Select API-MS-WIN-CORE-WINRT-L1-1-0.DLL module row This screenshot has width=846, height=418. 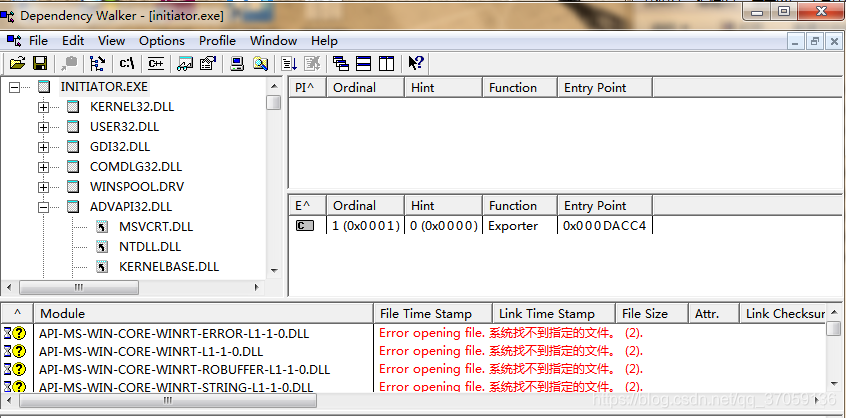click(x=151, y=352)
